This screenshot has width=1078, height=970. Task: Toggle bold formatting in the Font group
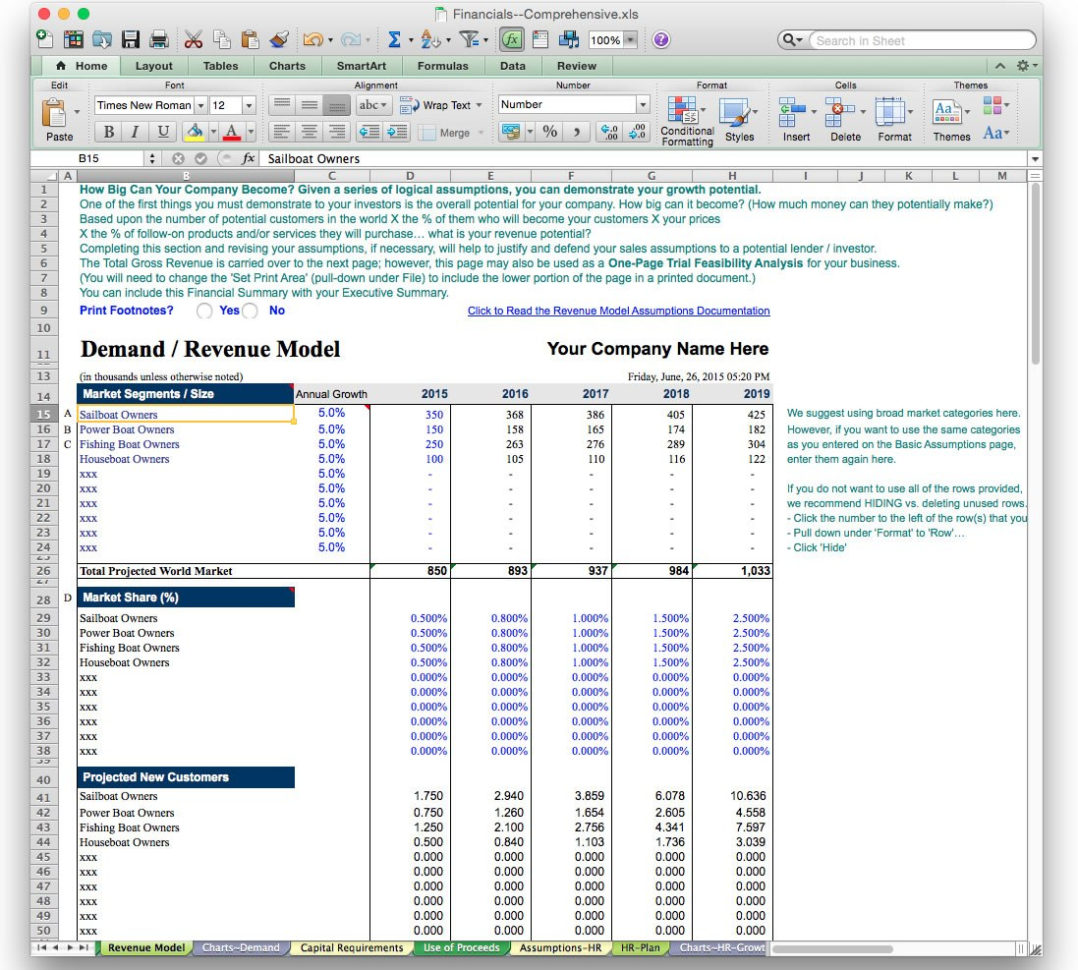tap(109, 130)
